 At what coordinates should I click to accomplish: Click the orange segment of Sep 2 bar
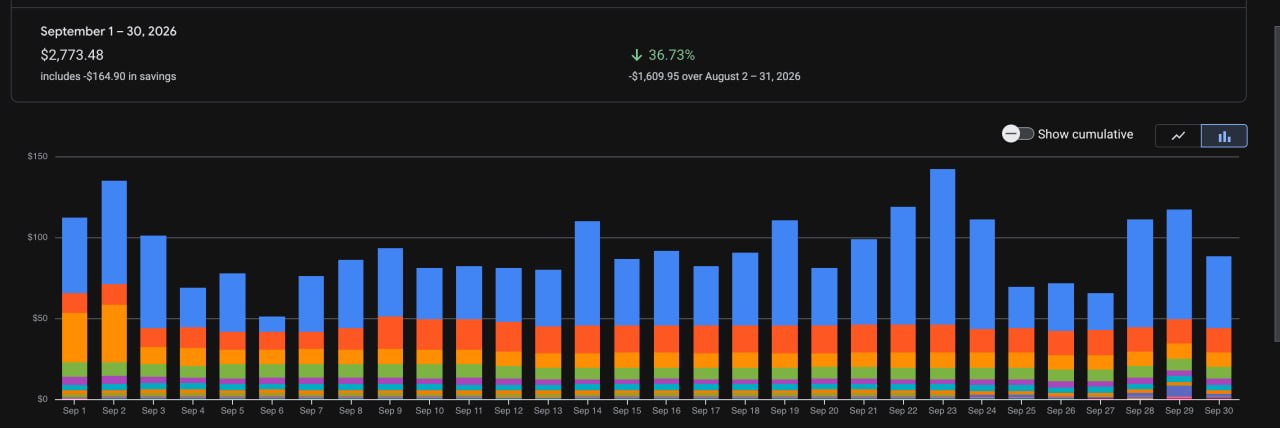[x=114, y=333]
